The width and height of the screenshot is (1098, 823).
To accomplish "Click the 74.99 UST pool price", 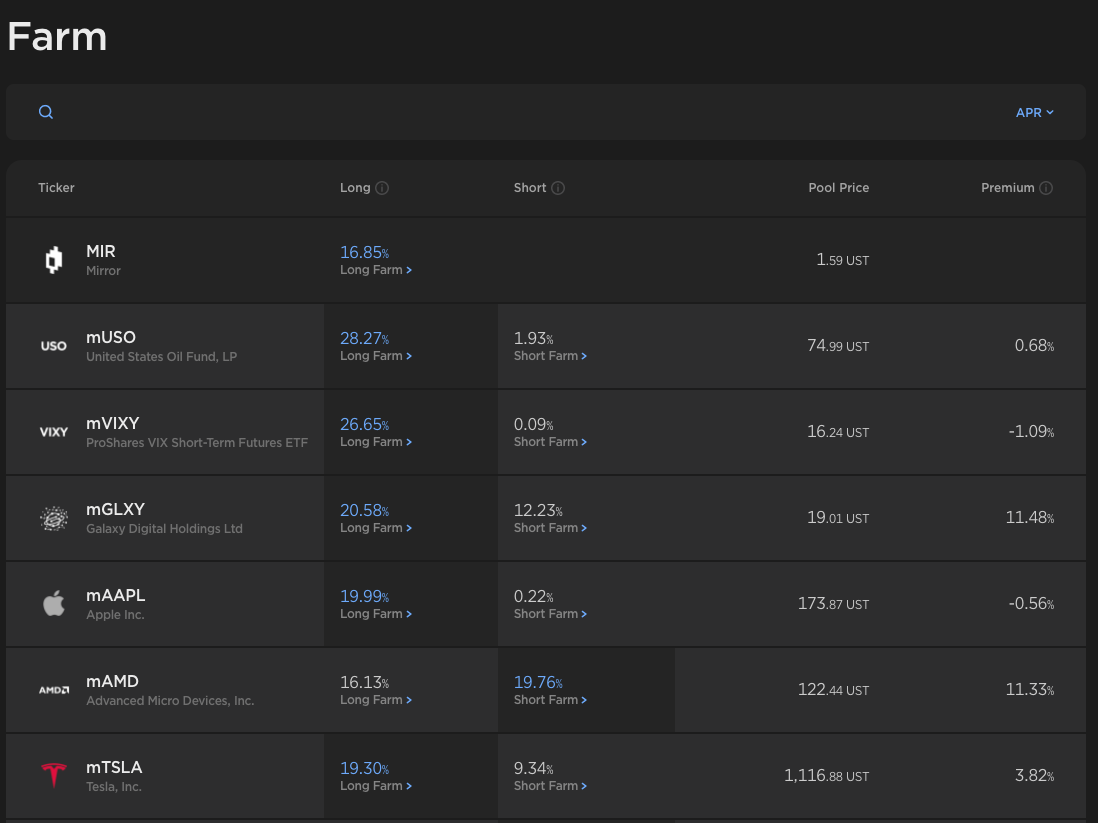I will click(838, 345).
